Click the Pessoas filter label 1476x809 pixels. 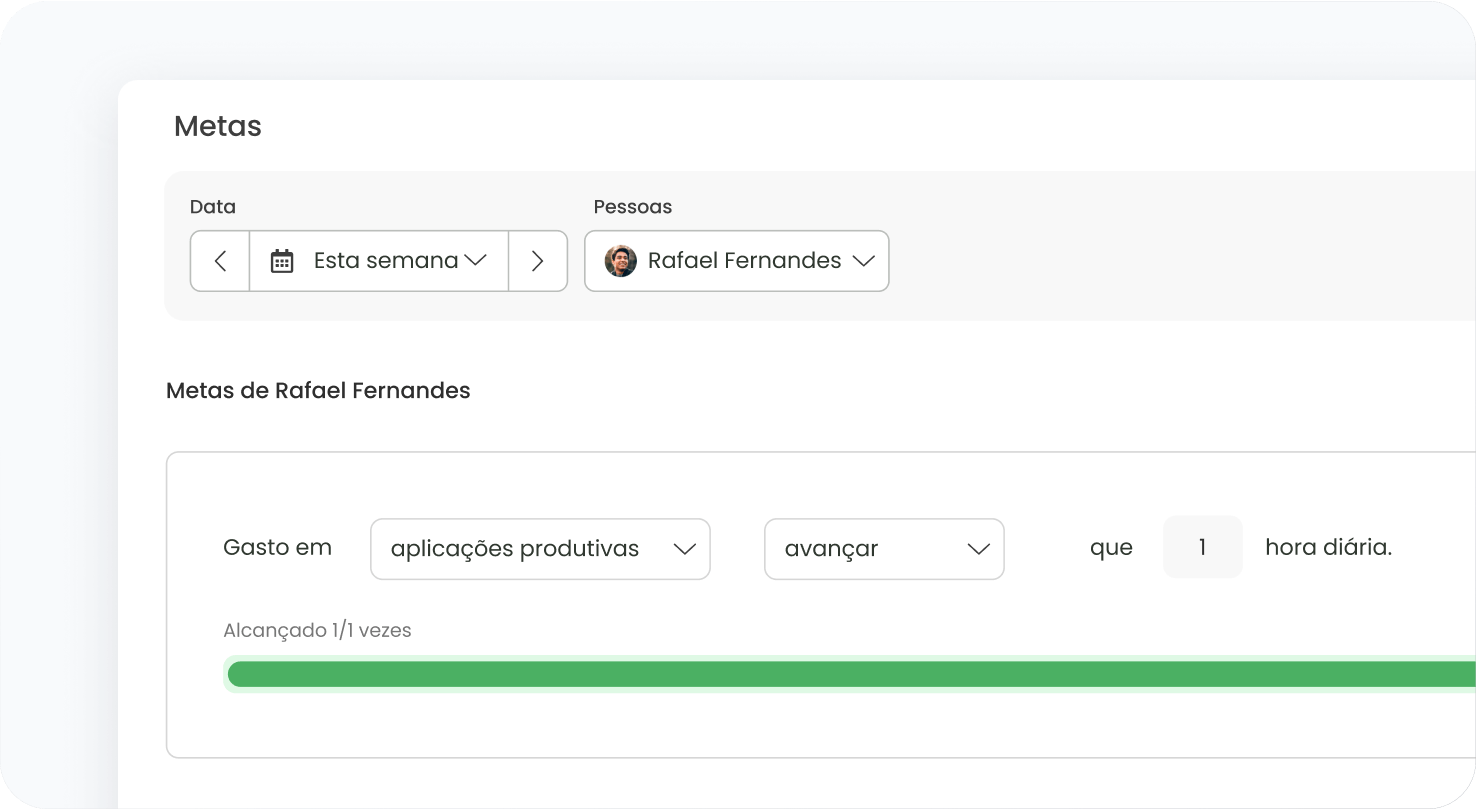[632, 207]
